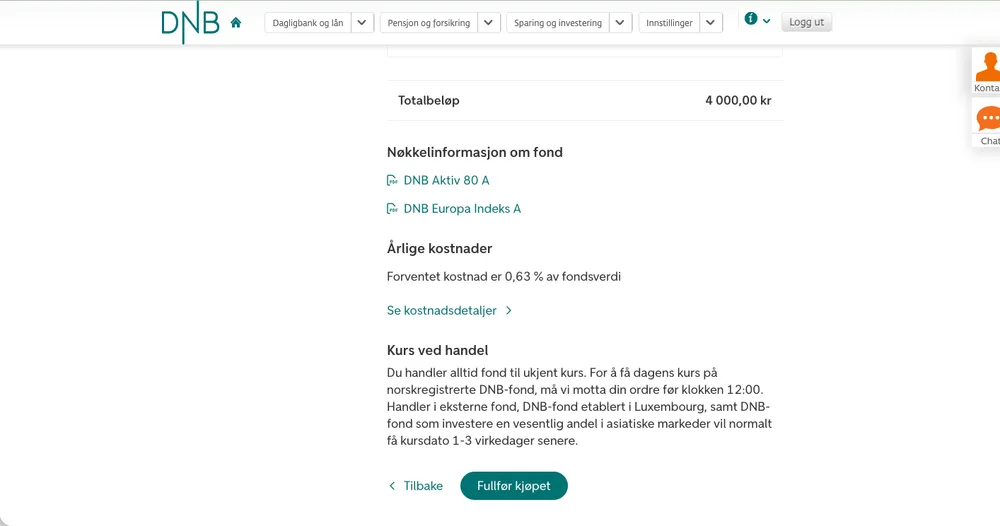The width and height of the screenshot is (1000, 526).
Task: Click the back chevron beside Tilbake
Action: [392, 486]
